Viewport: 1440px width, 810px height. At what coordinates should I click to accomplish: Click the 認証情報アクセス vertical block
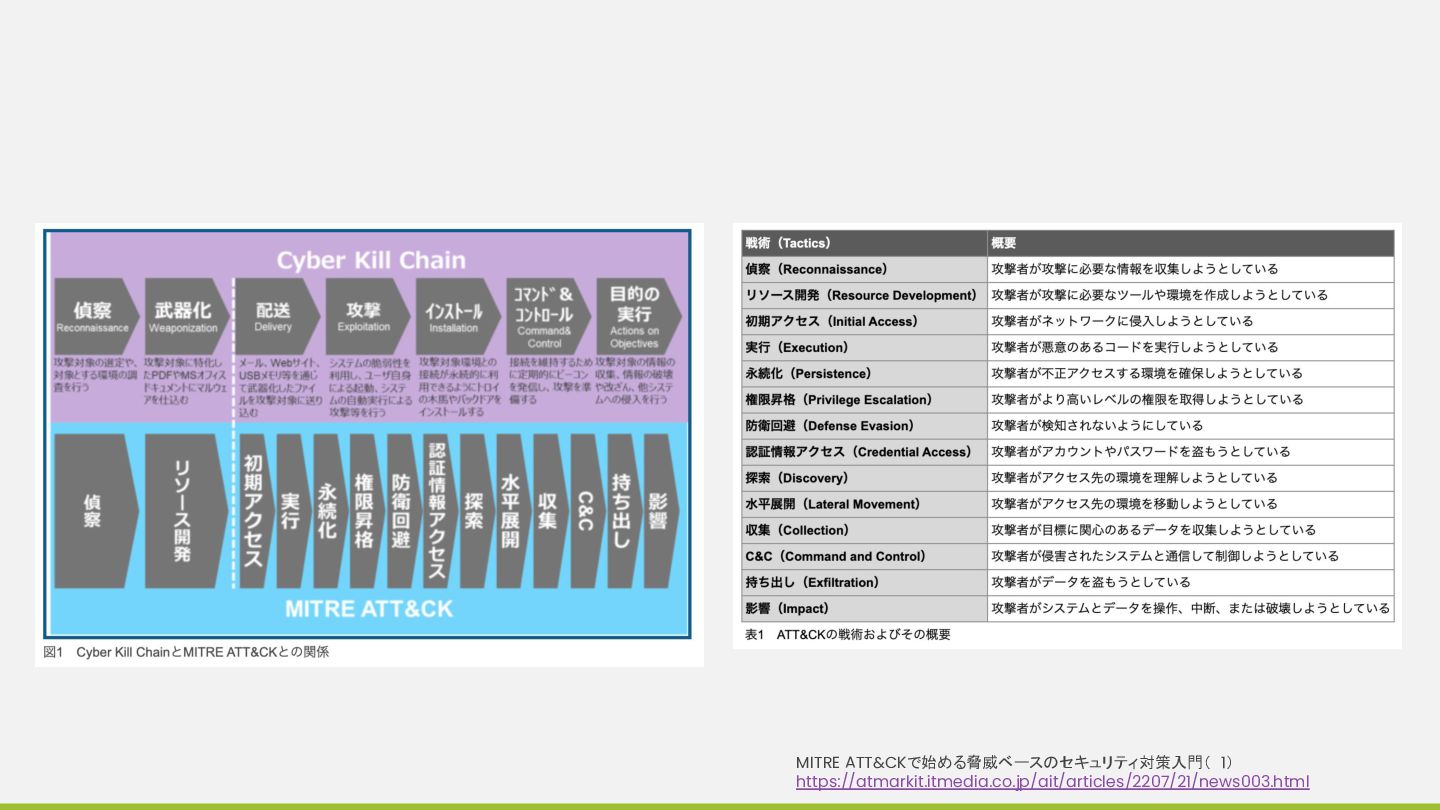438,511
